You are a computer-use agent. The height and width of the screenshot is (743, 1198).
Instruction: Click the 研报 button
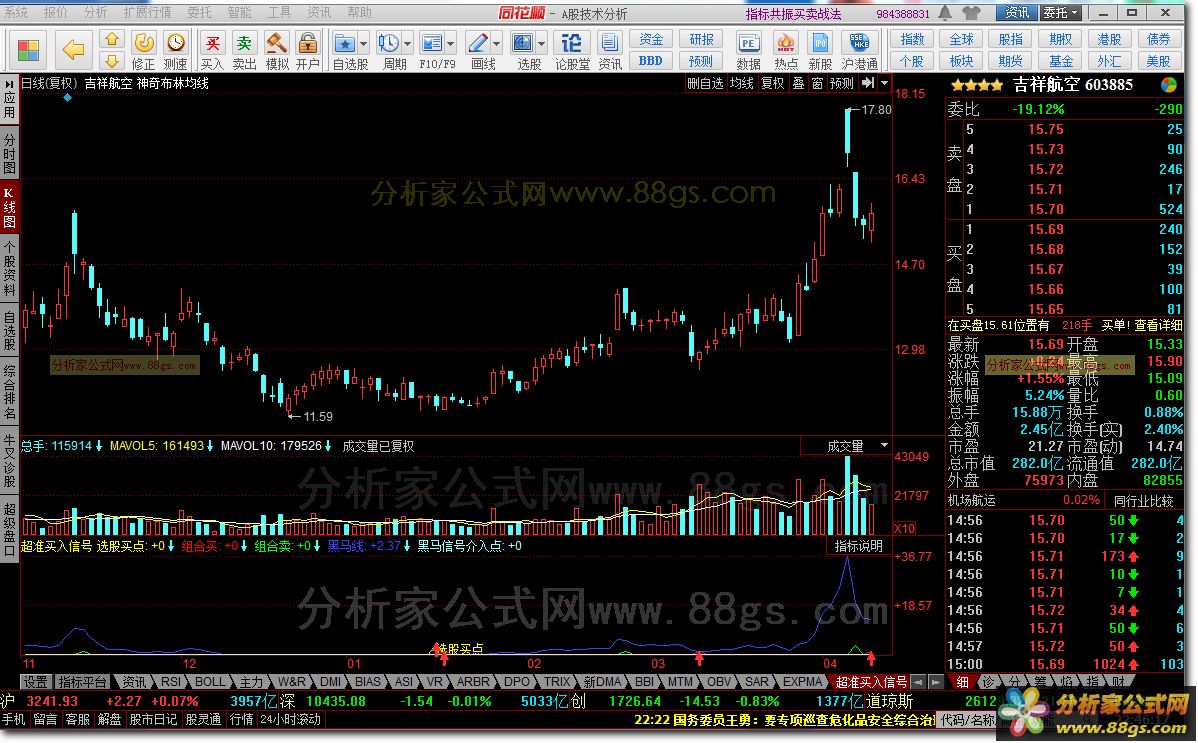point(701,40)
